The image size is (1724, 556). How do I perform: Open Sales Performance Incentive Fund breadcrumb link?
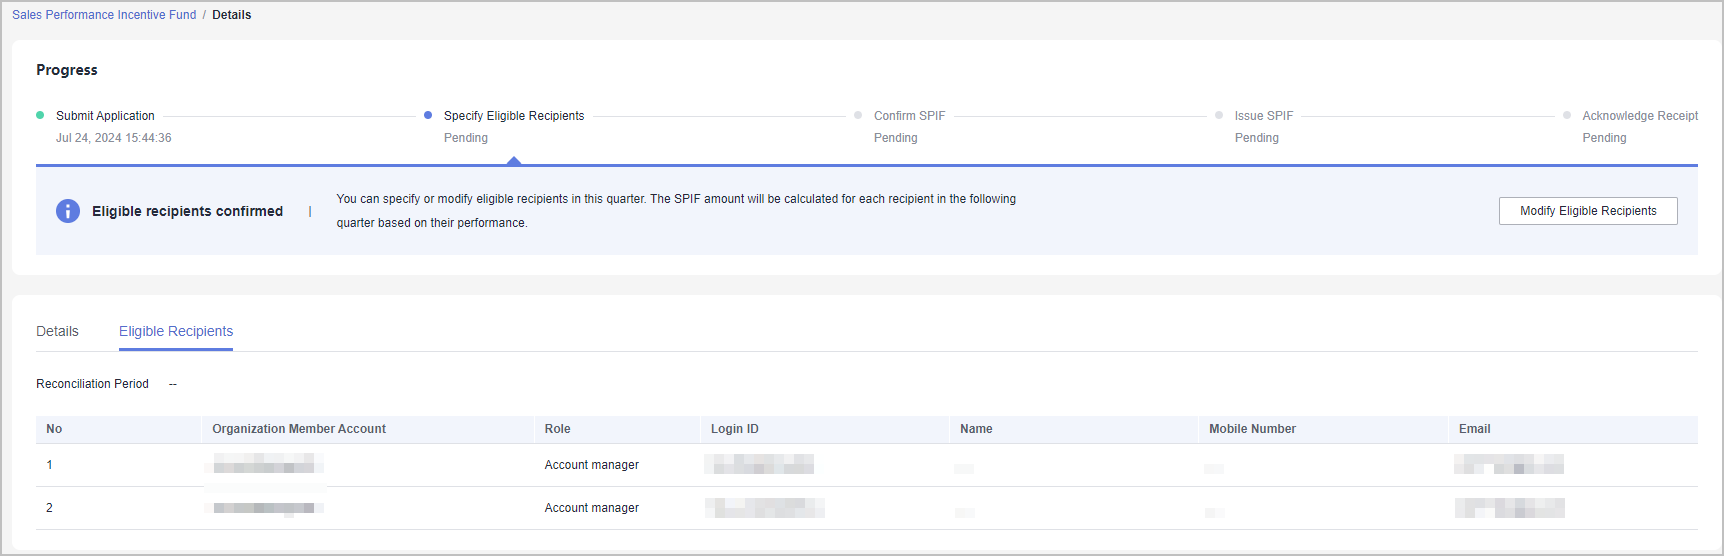click(104, 15)
